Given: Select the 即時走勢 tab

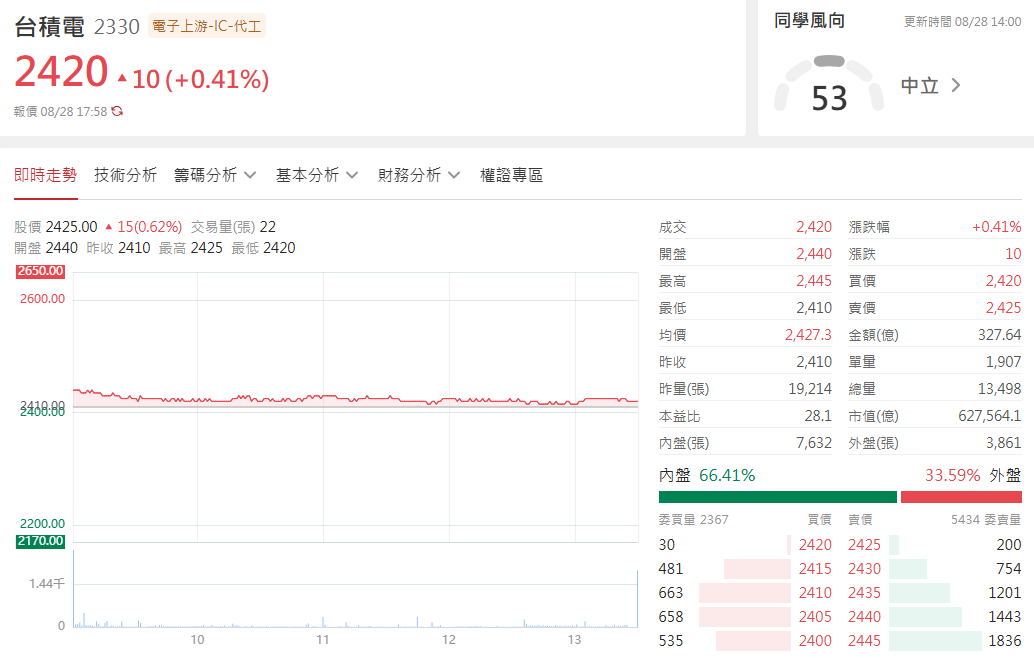Looking at the screenshot, I should click(46, 175).
